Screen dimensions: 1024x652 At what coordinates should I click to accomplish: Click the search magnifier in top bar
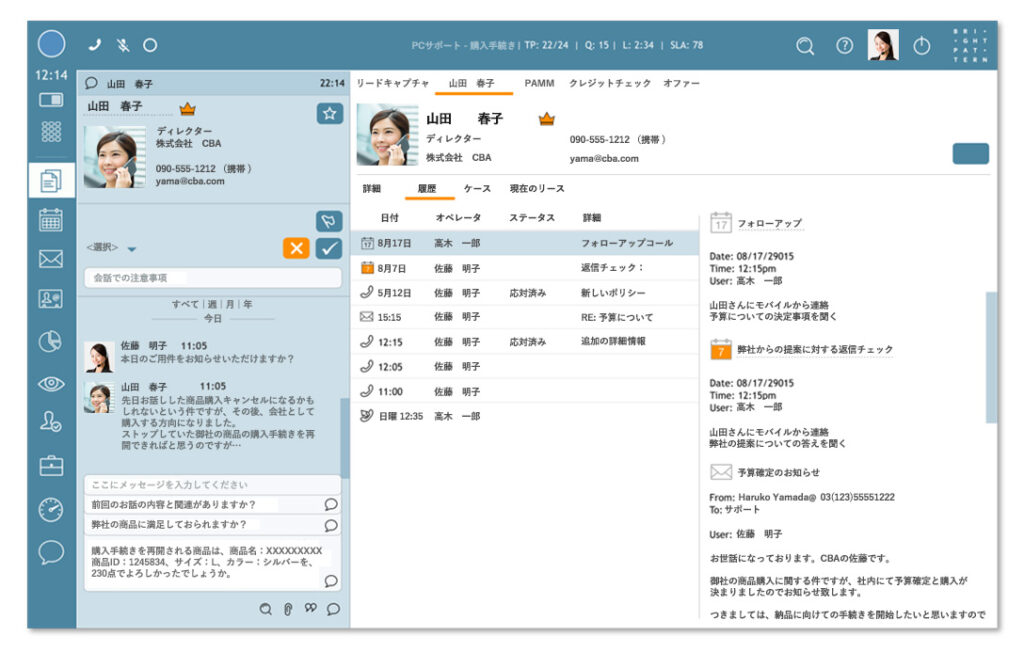805,46
